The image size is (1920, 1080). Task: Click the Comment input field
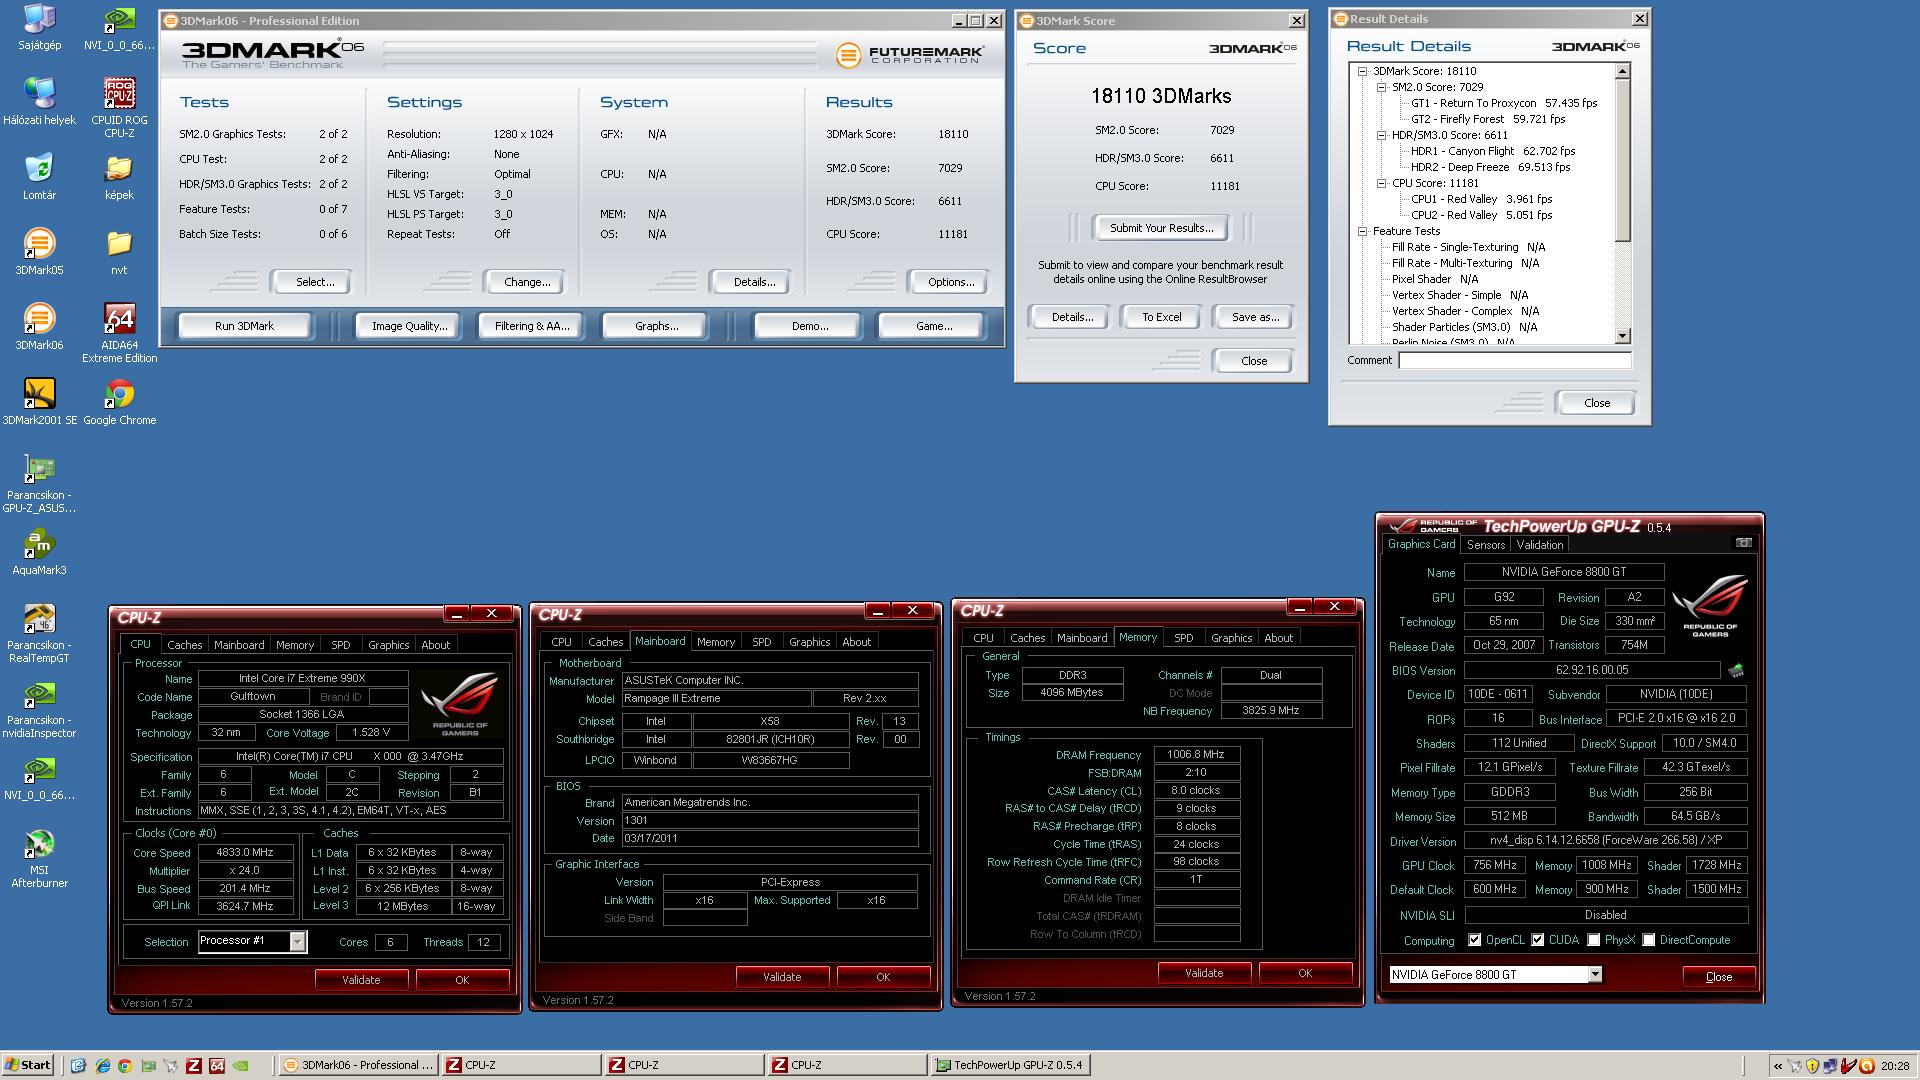1514,361
